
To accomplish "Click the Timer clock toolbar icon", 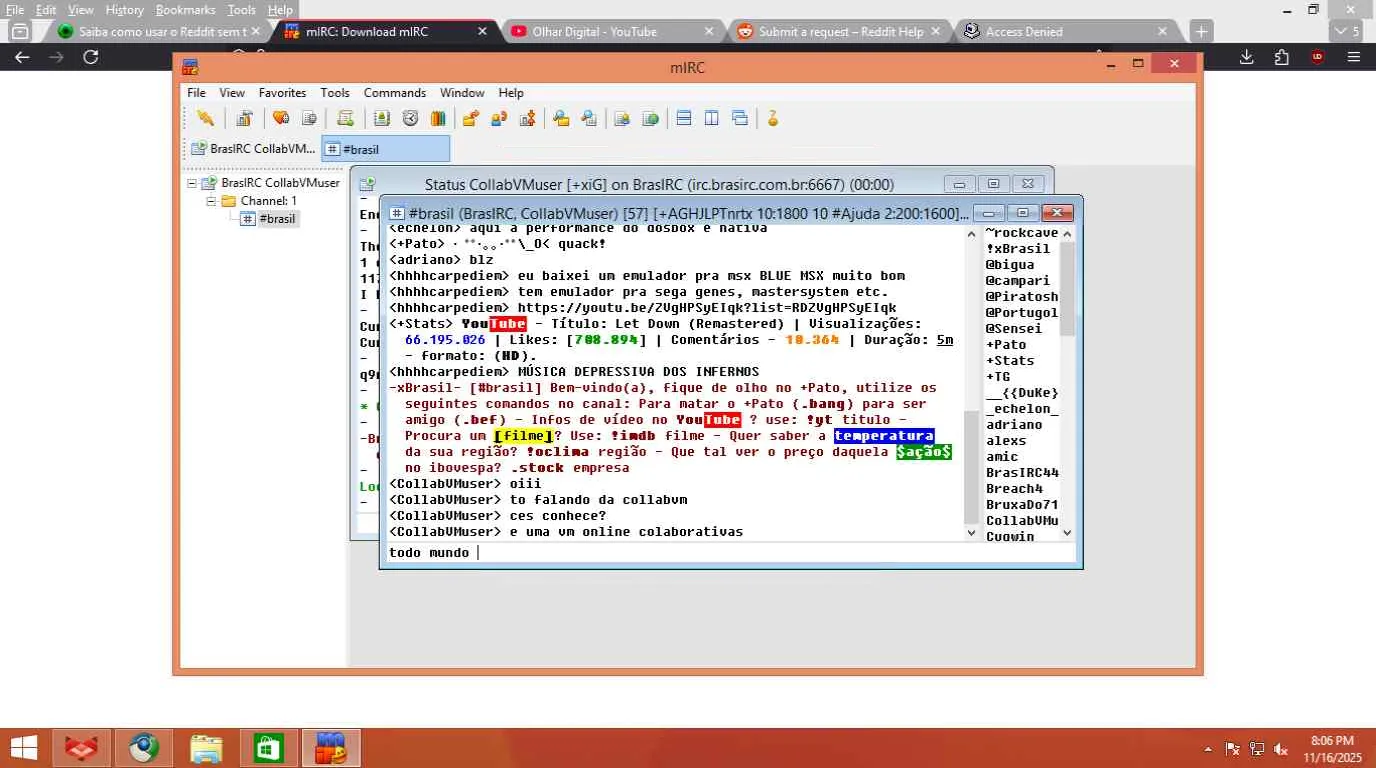I will click(410, 118).
